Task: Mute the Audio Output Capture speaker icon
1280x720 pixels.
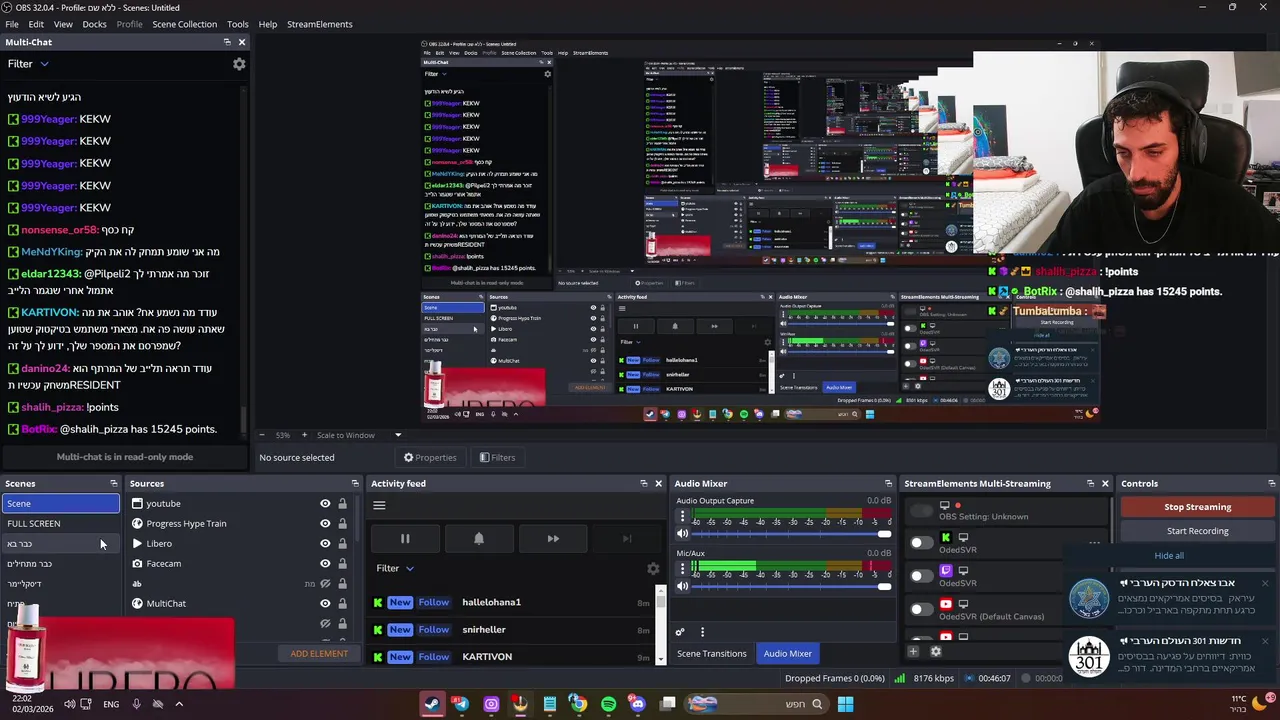Action: click(x=683, y=534)
